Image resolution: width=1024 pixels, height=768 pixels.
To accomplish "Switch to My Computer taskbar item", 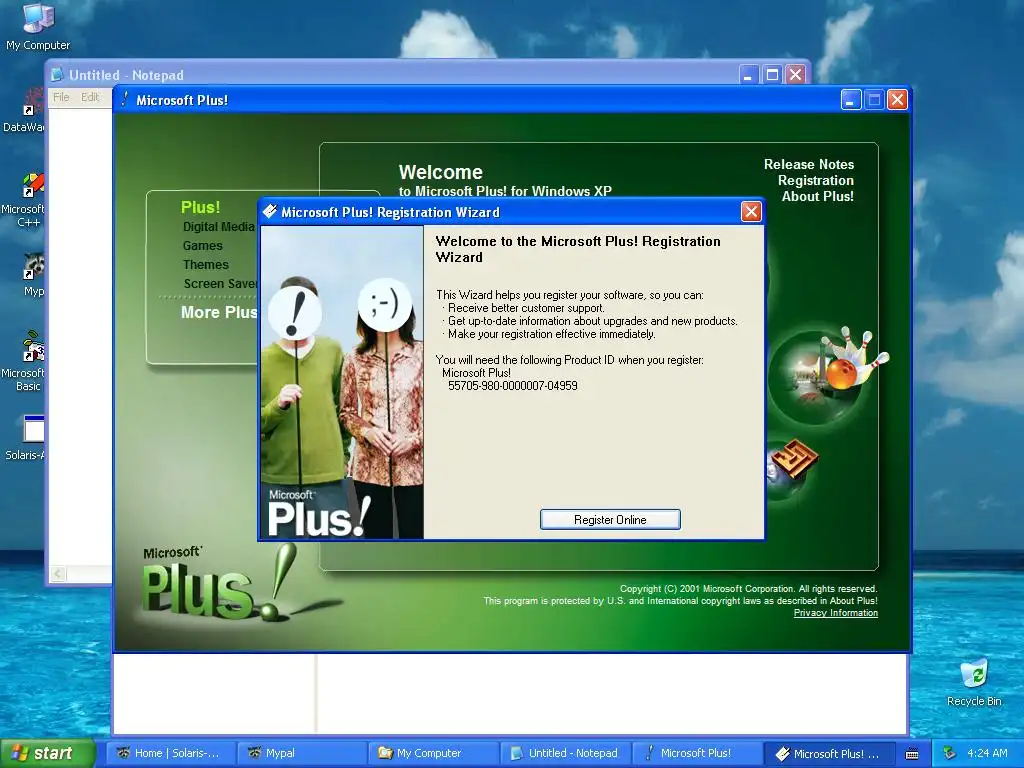I will 433,753.
